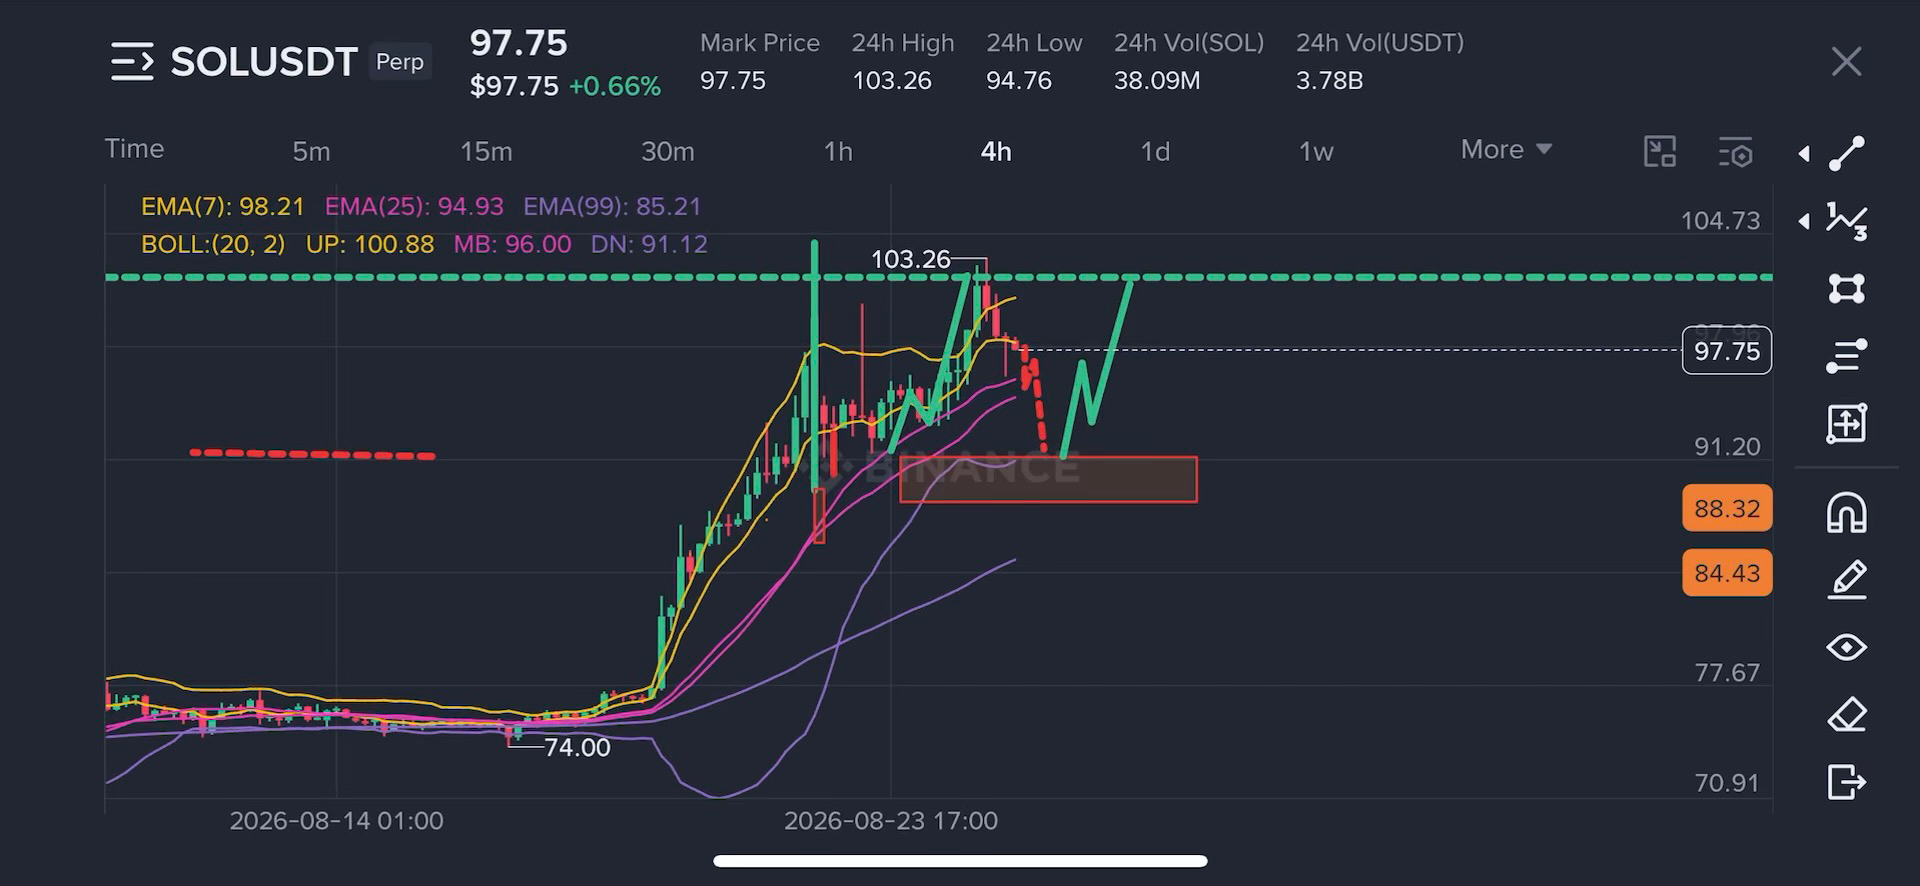This screenshot has height=886, width=1920.
Task: Select the wave pattern drawing tool
Action: point(1846,221)
